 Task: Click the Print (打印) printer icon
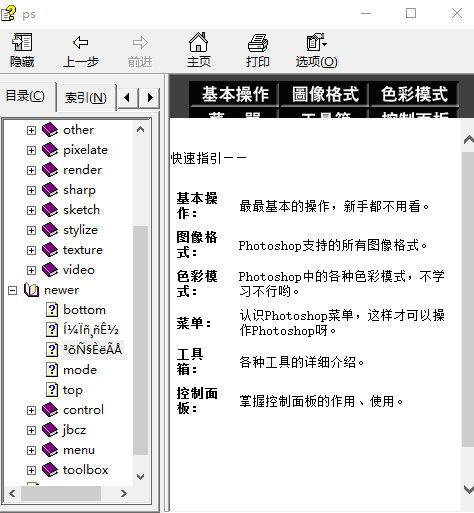(258, 43)
